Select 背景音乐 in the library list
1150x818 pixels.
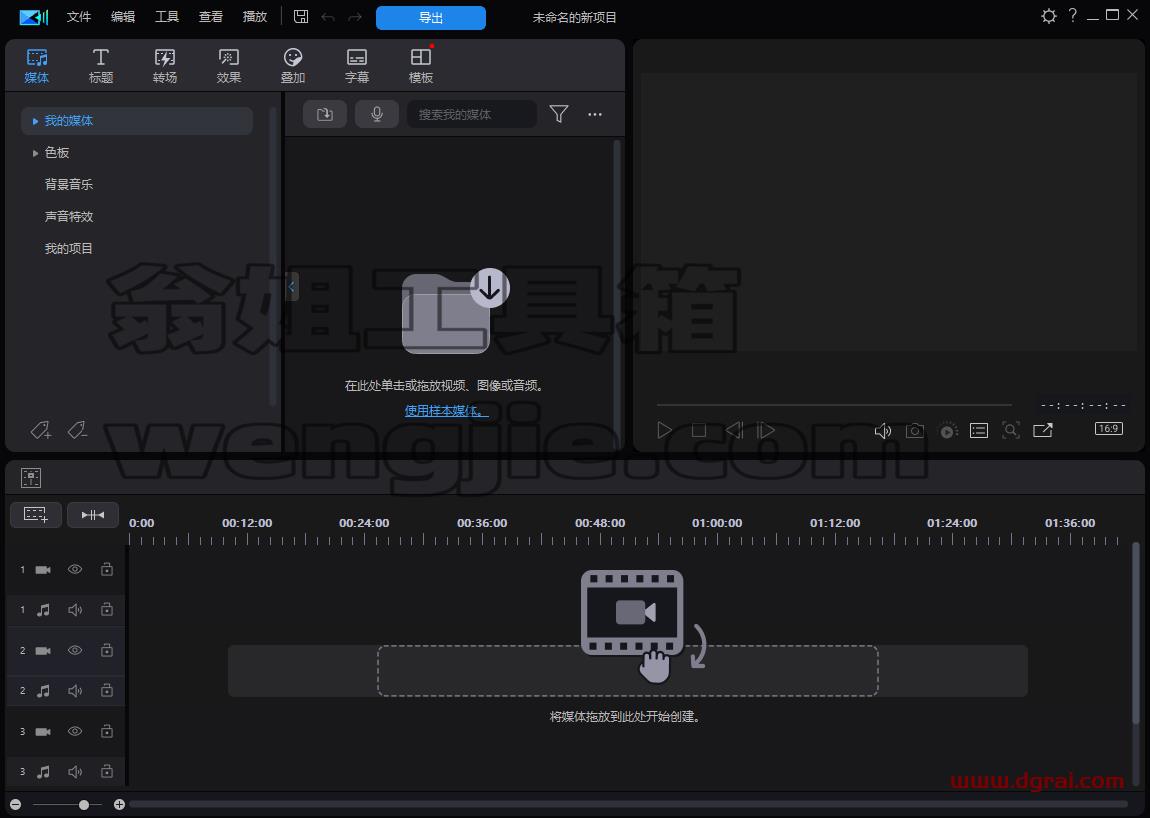click(69, 185)
